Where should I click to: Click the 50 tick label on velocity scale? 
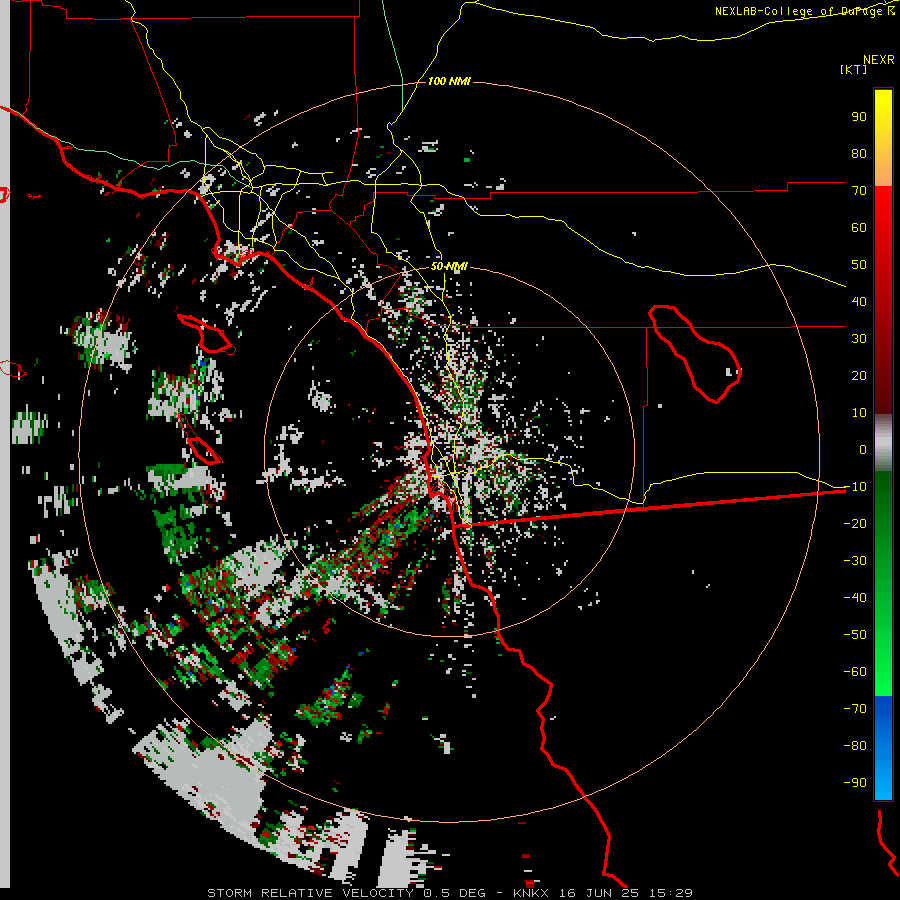859,265
